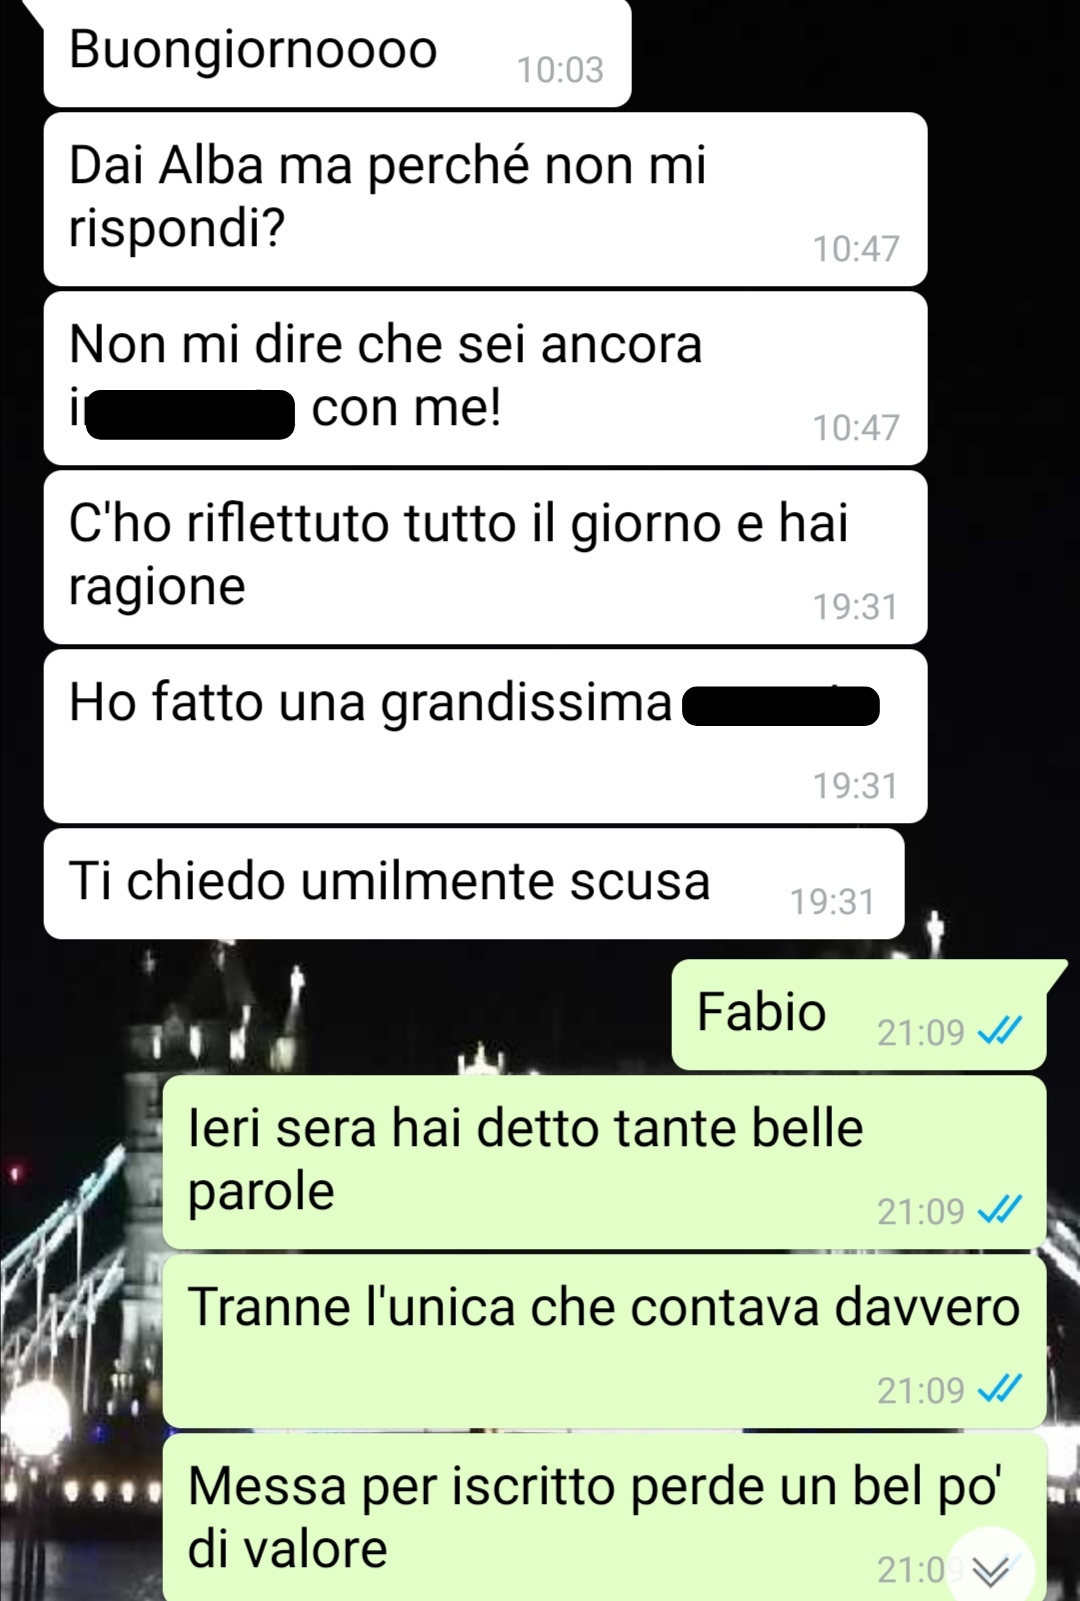Tap the 10:03 timestamp on 'Buongiornoooo'
The height and width of the screenshot is (1601, 1080).
[x=560, y=70]
